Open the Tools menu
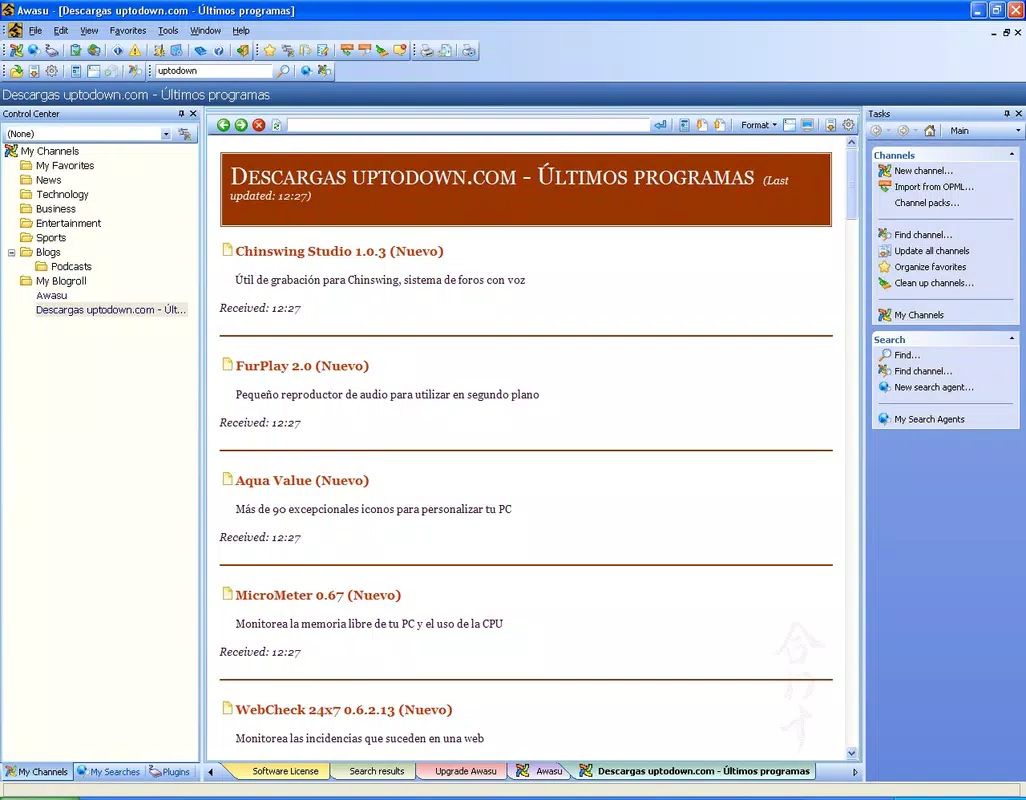Viewport: 1026px width, 800px height. 168,31
